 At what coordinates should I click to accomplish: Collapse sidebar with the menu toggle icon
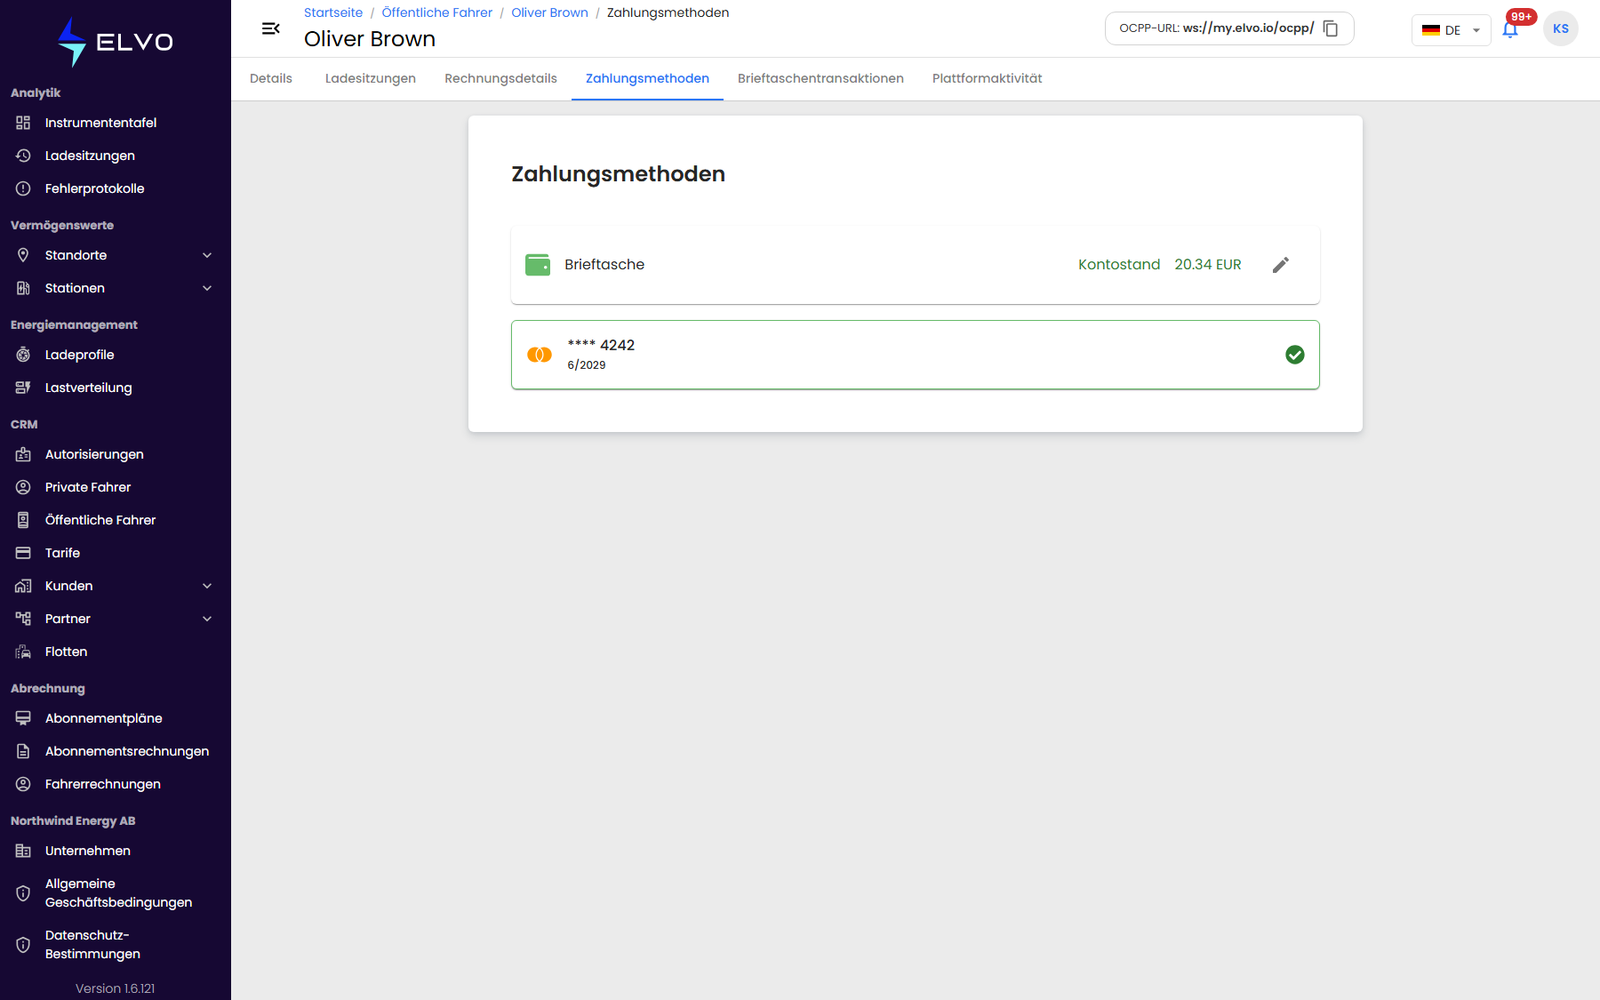(x=270, y=29)
